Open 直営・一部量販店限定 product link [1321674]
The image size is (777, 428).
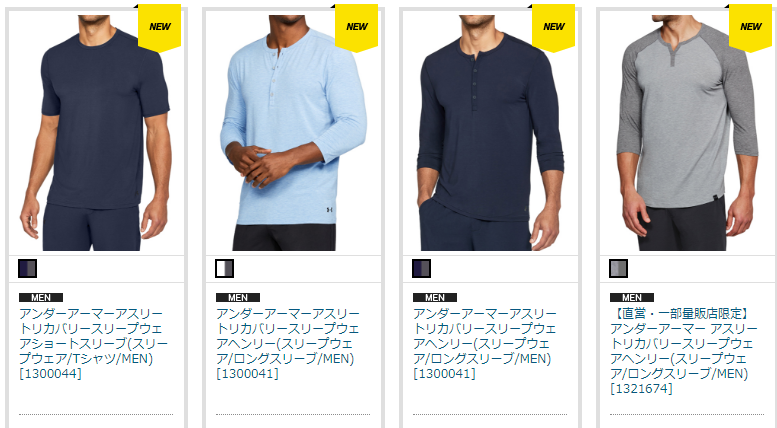684,351
